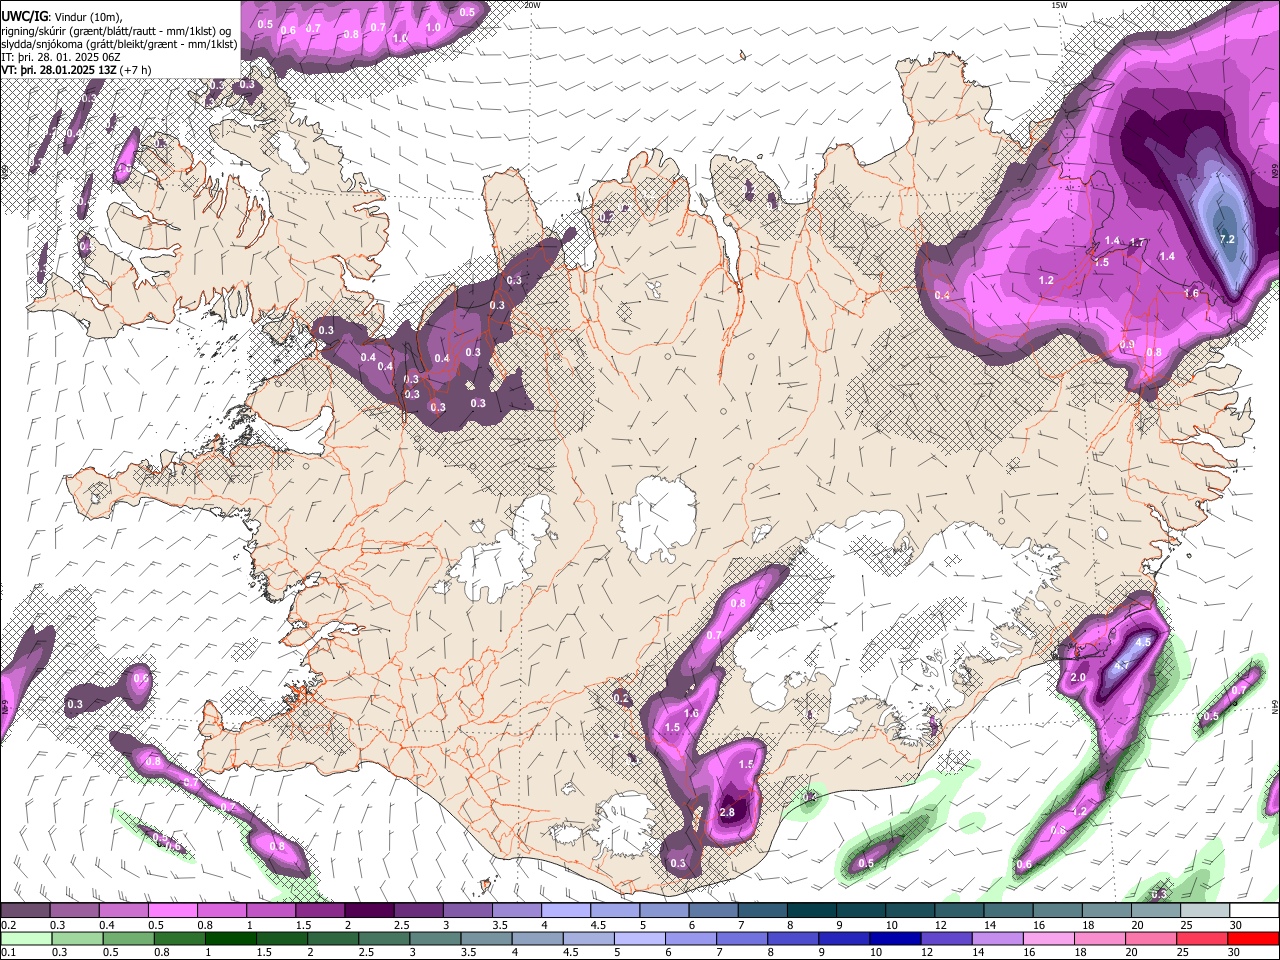Select the 'rigning/skúrir' legend description line
Viewport: 1280px width, 960px height.
point(116,30)
